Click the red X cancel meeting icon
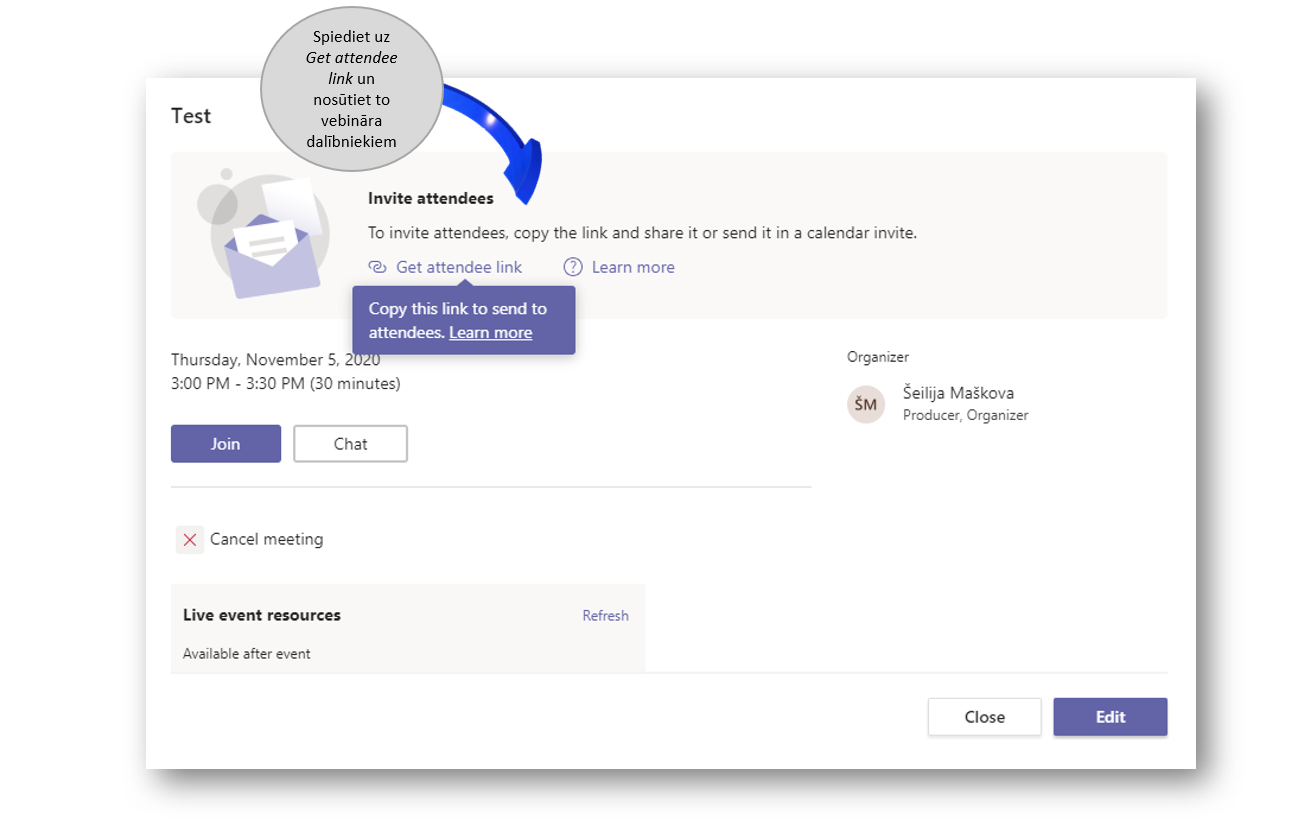This screenshot has width=1300, height=835. tap(190, 540)
